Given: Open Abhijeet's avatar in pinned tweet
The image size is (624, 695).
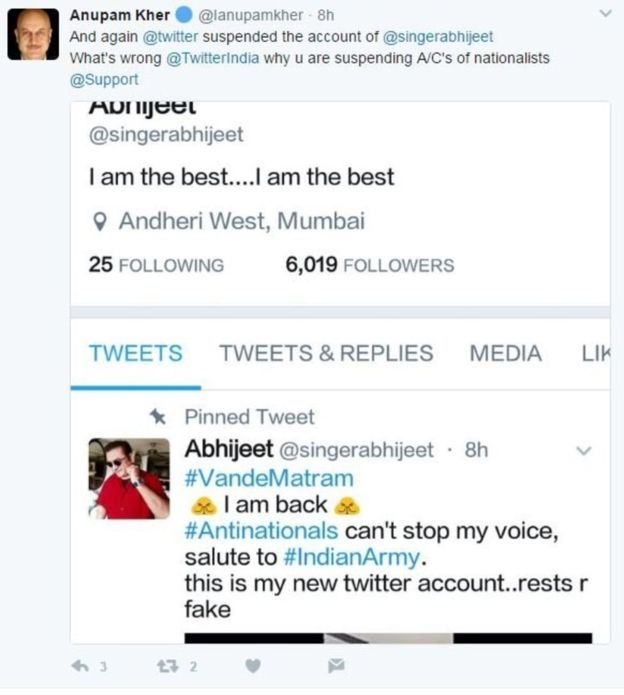Looking at the screenshot, I should click(129, 478).
